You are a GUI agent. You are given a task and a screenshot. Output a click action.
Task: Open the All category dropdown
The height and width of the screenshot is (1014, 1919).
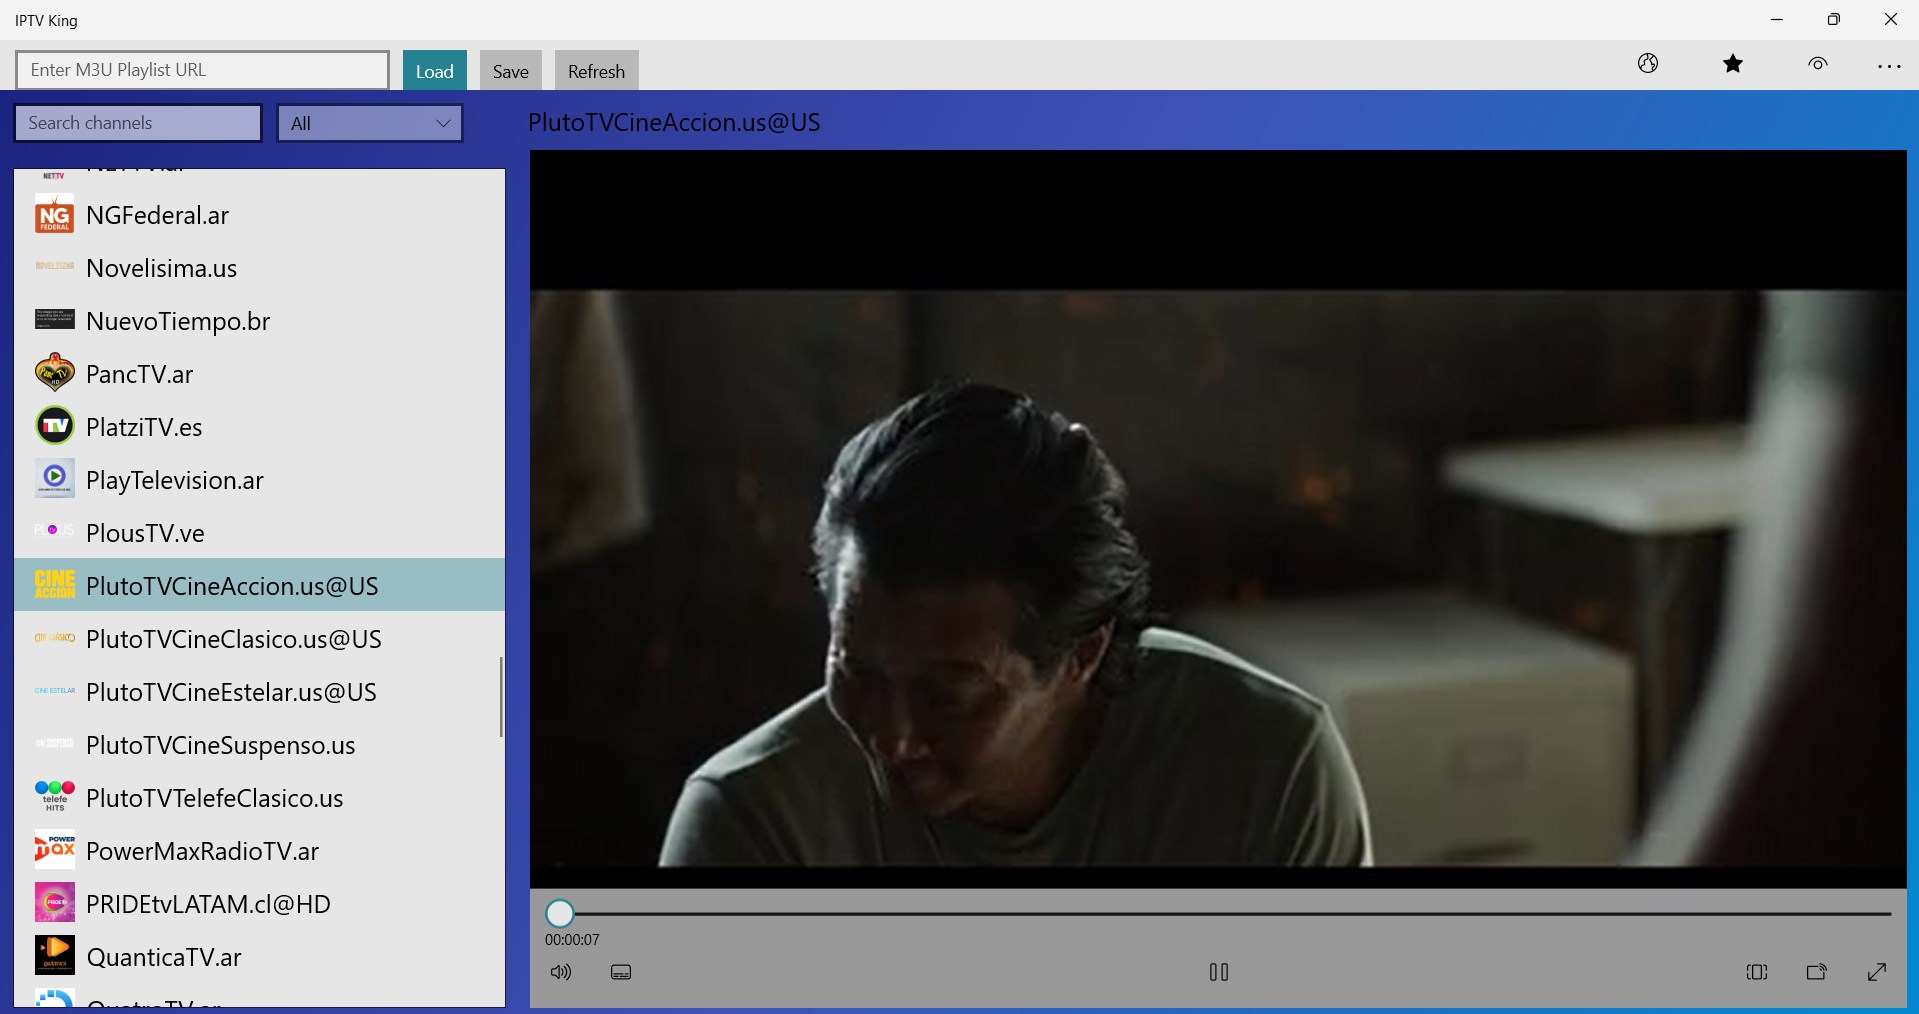coord(368,122)
